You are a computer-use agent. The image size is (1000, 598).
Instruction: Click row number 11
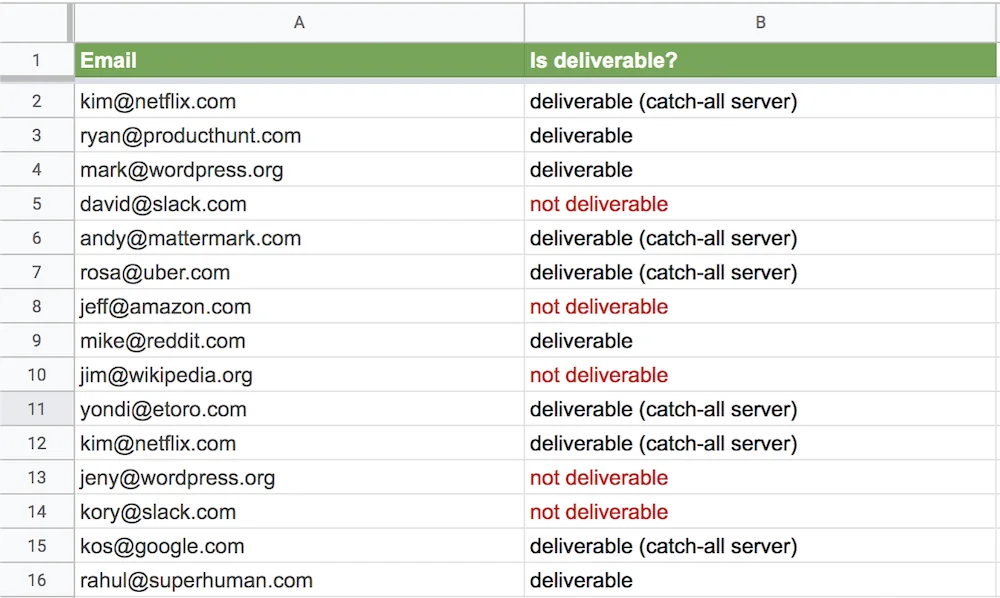click(37, 409)
